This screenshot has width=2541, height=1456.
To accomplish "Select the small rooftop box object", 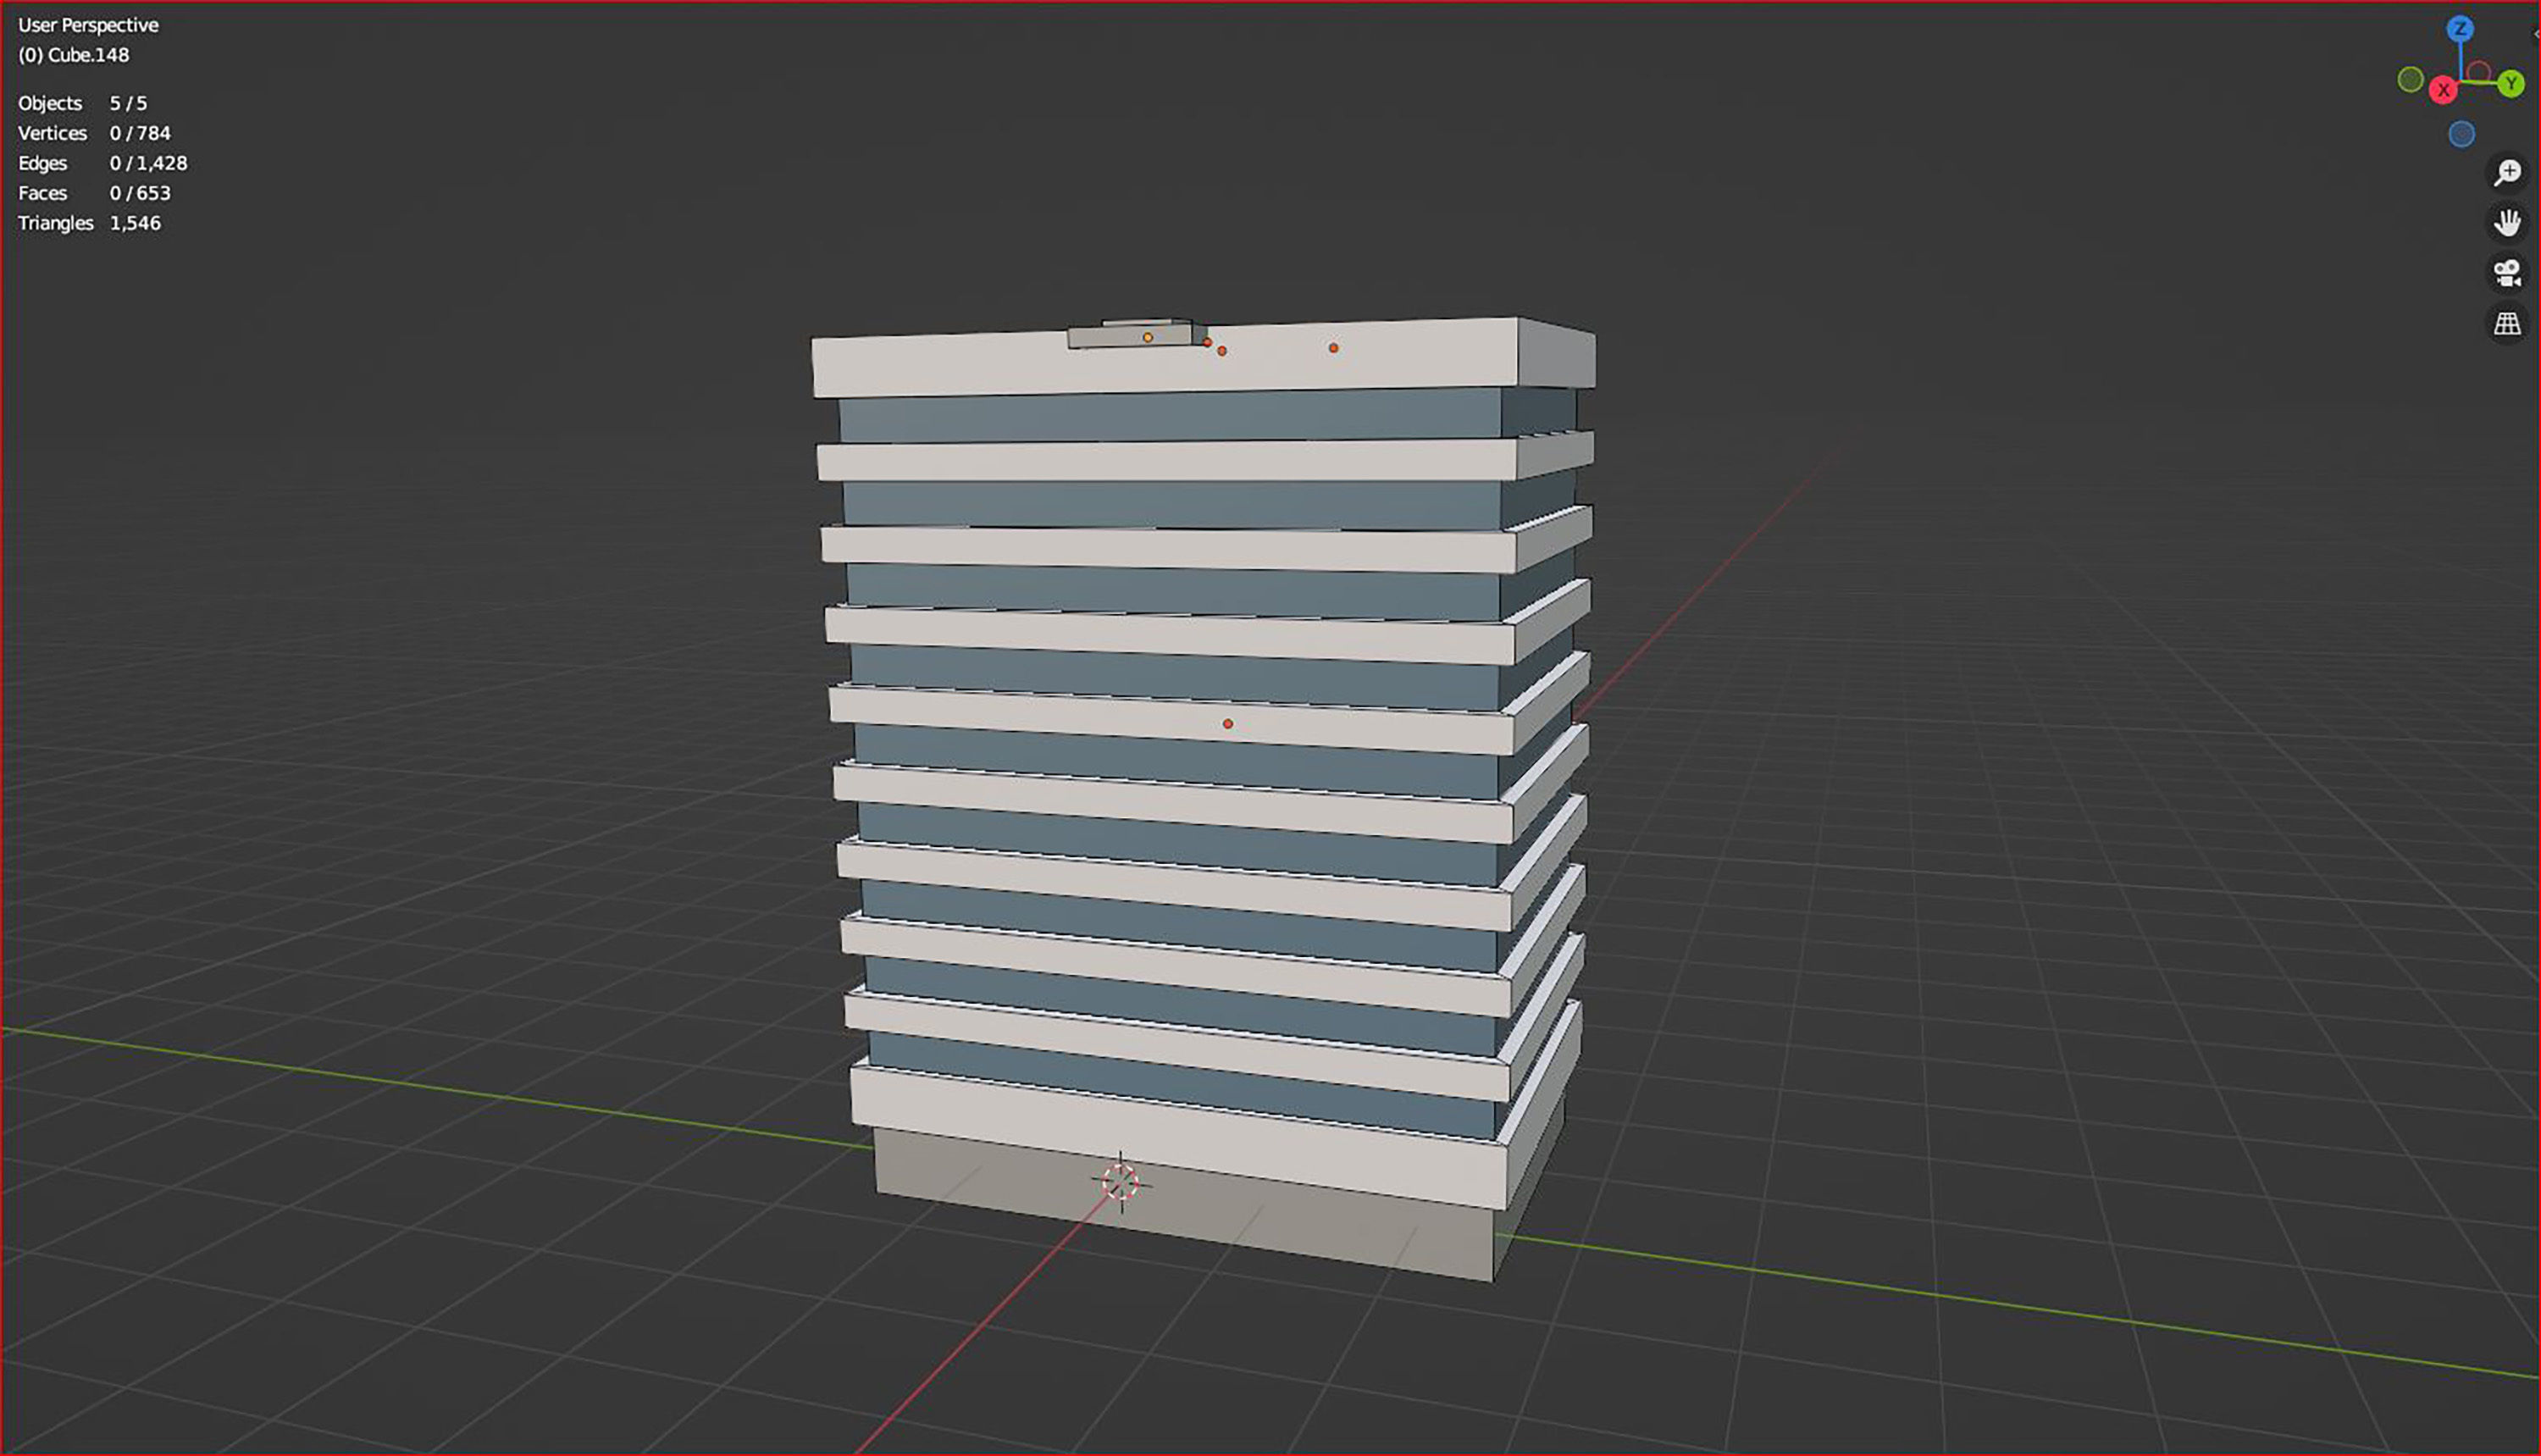I will (1135, 334).
